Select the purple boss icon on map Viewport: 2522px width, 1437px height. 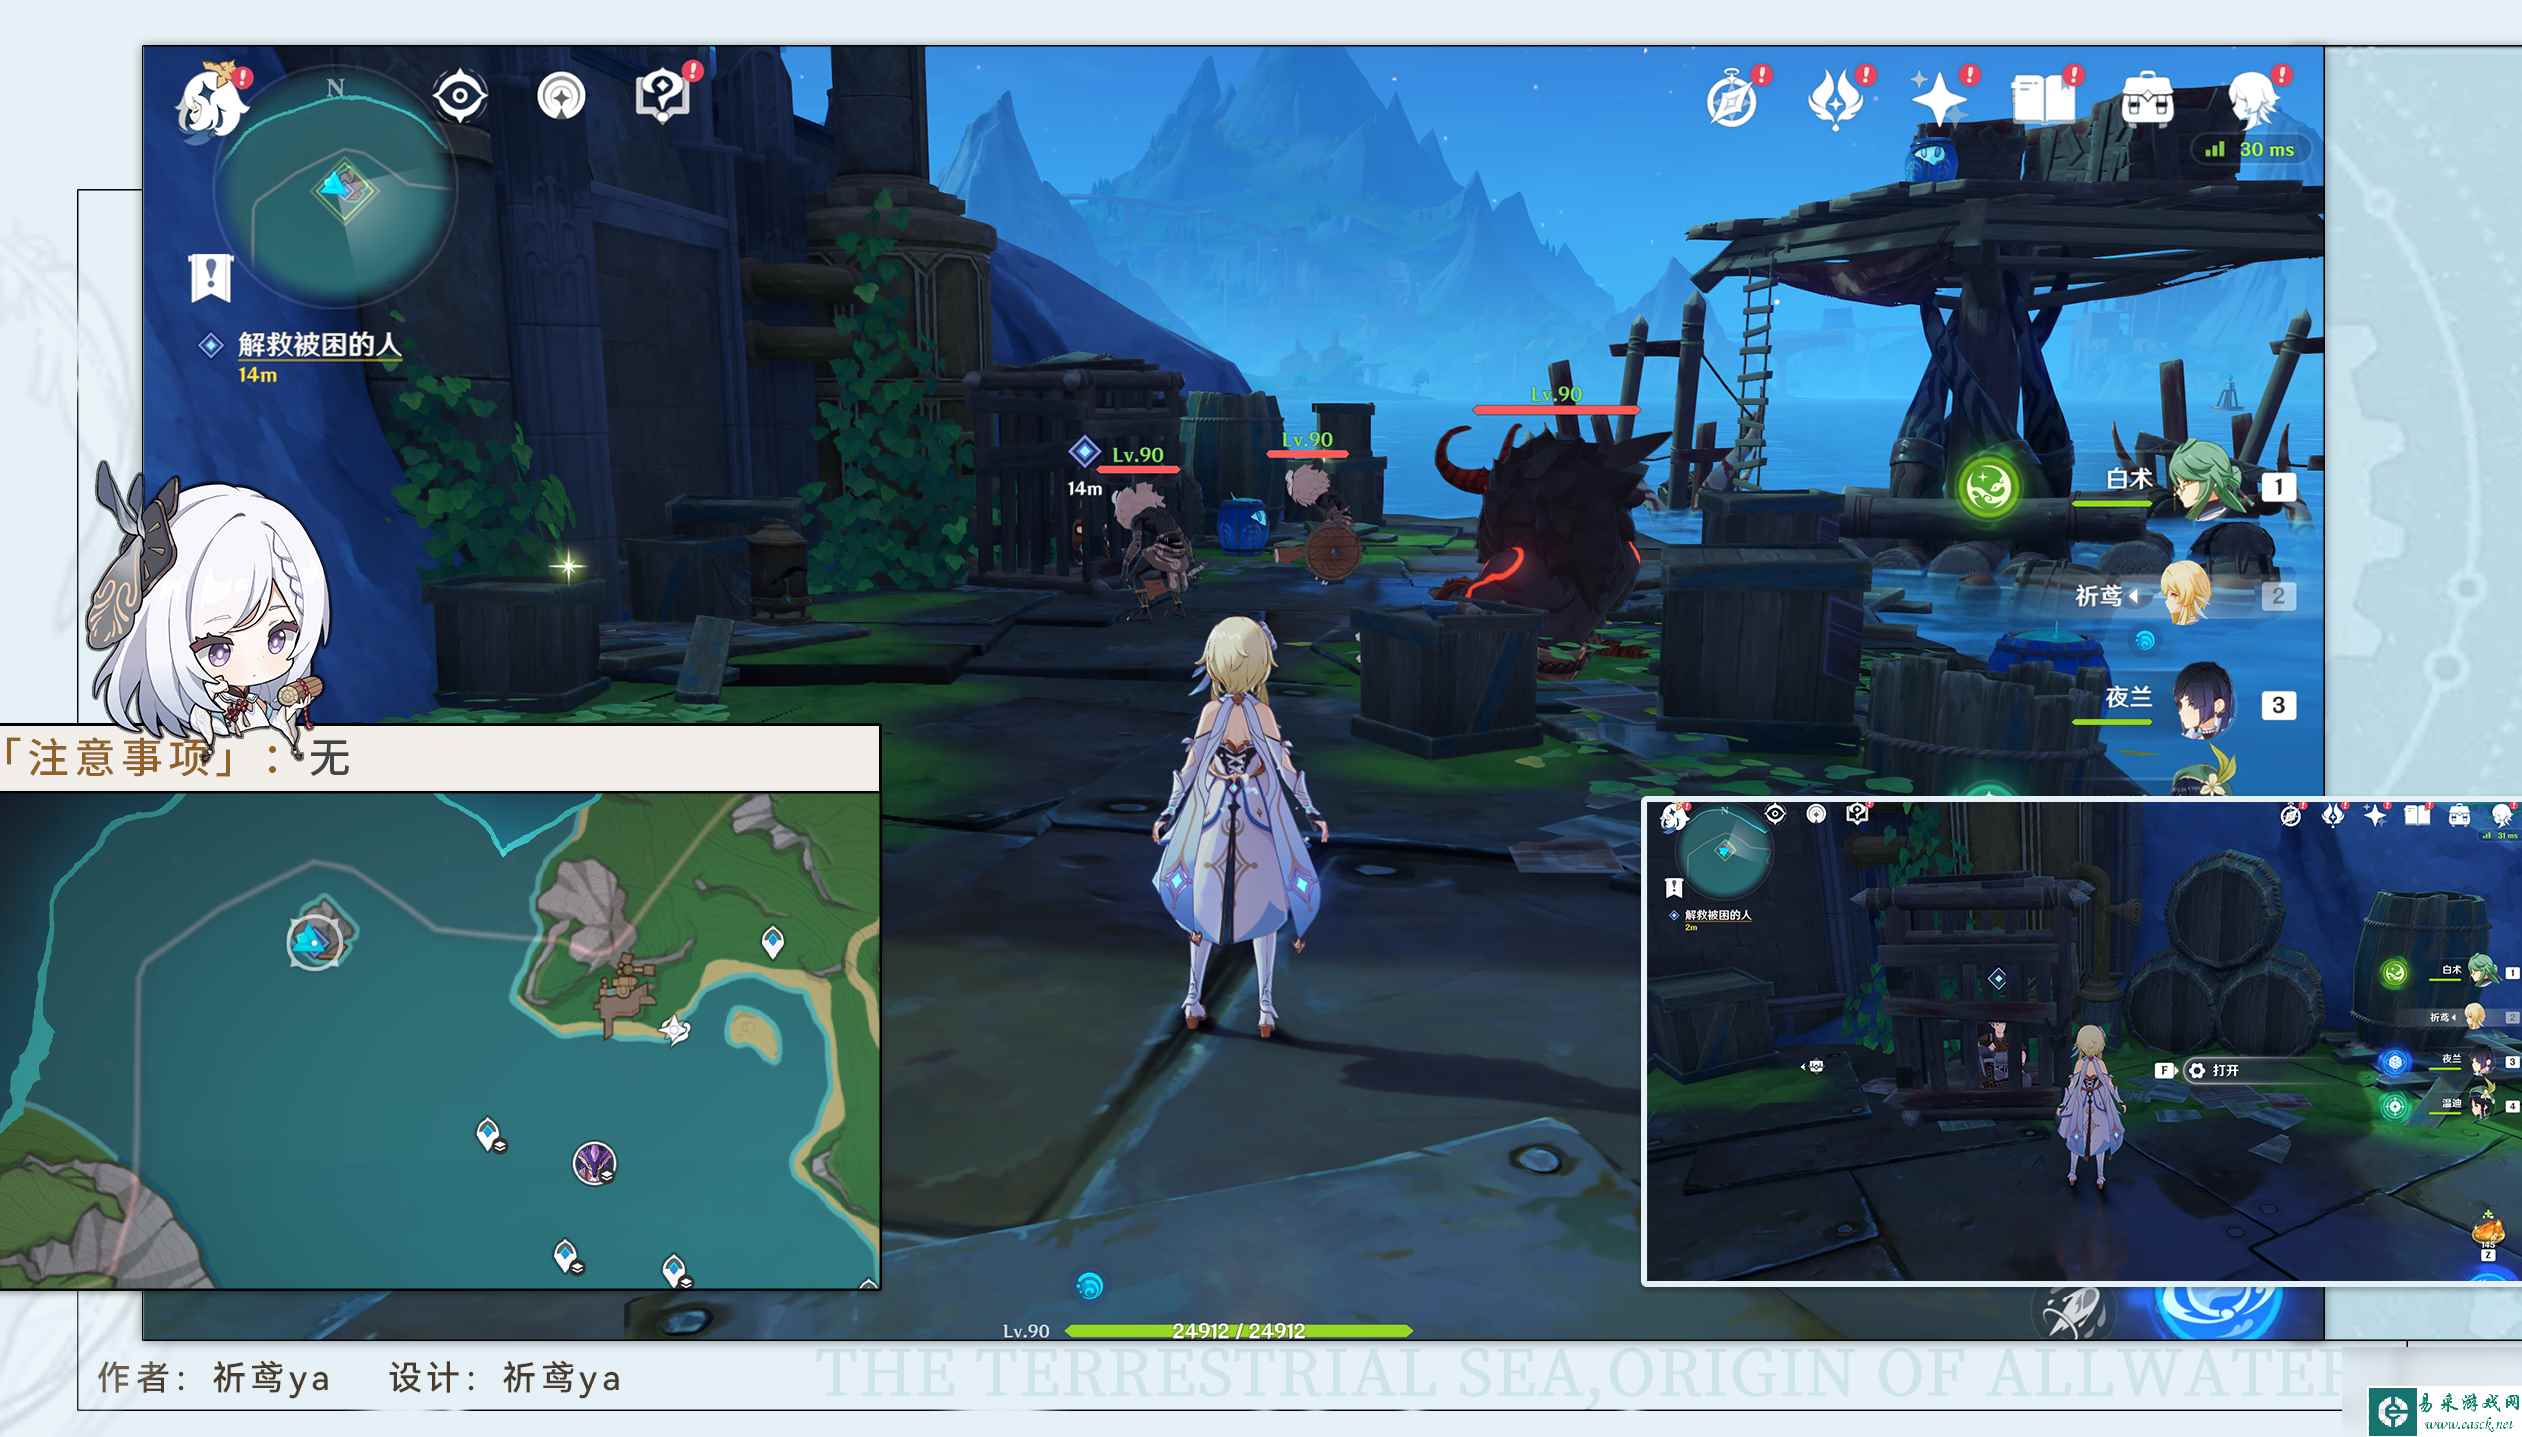594,1163
